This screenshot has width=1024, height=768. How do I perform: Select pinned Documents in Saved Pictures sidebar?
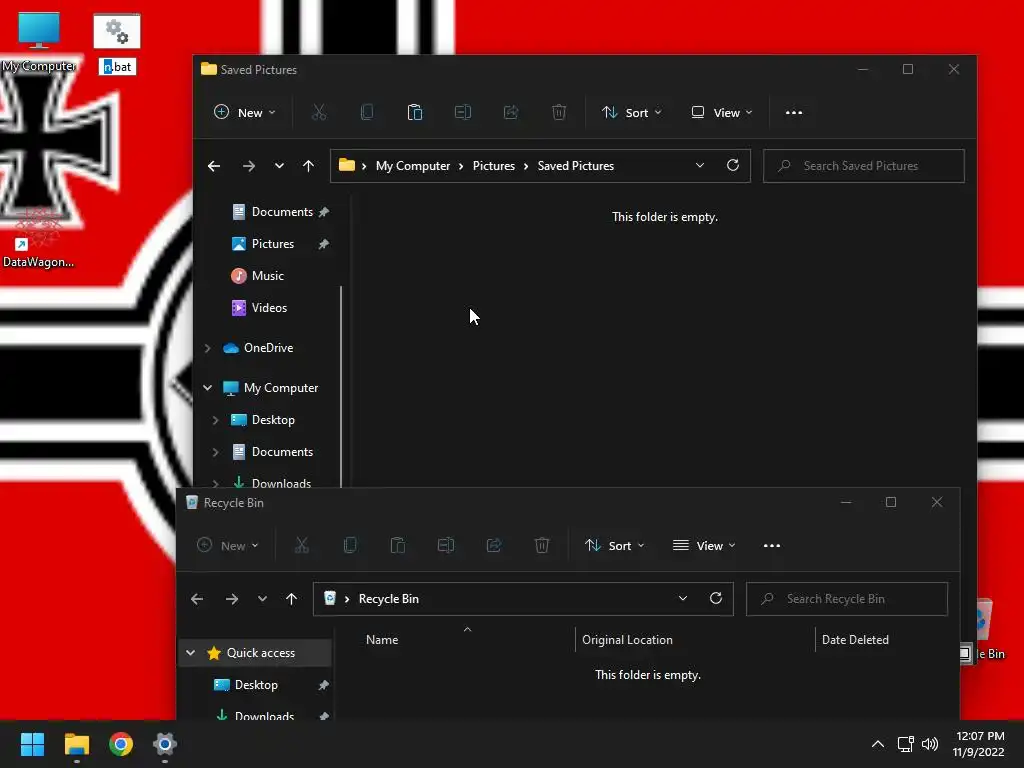tap(280, 212)
